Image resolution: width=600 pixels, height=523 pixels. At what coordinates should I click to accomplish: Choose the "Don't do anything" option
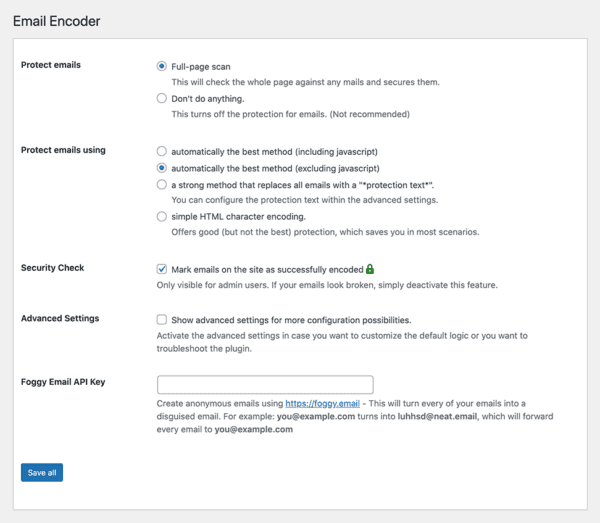162,99
